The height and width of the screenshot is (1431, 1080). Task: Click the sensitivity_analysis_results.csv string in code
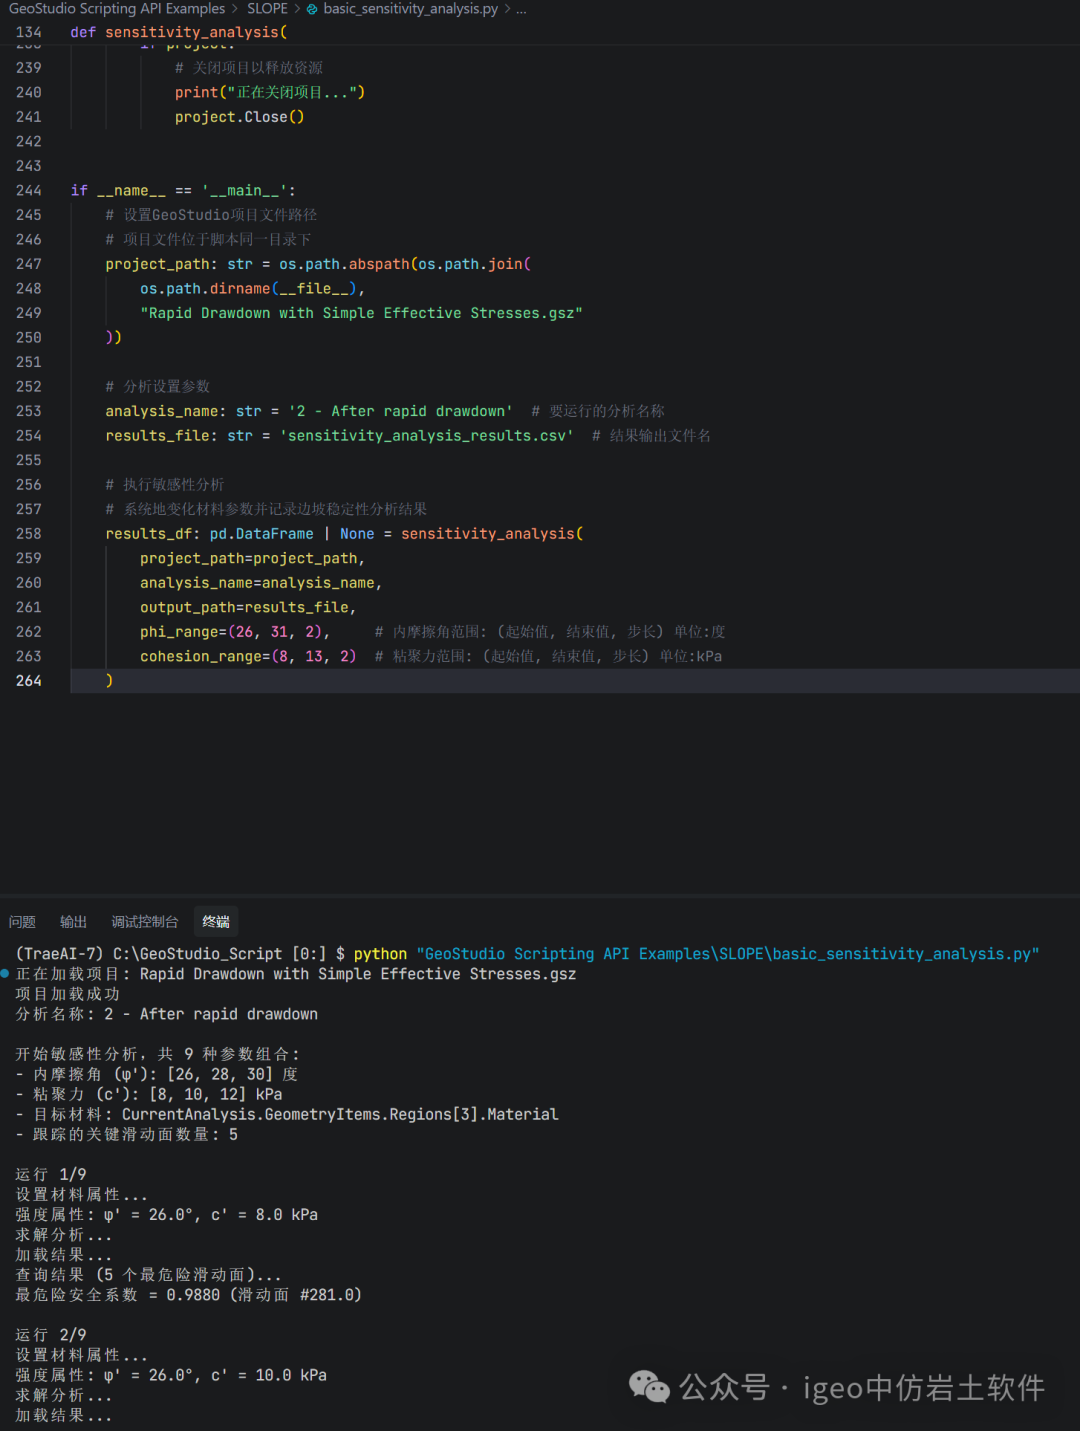coord(427,436)
